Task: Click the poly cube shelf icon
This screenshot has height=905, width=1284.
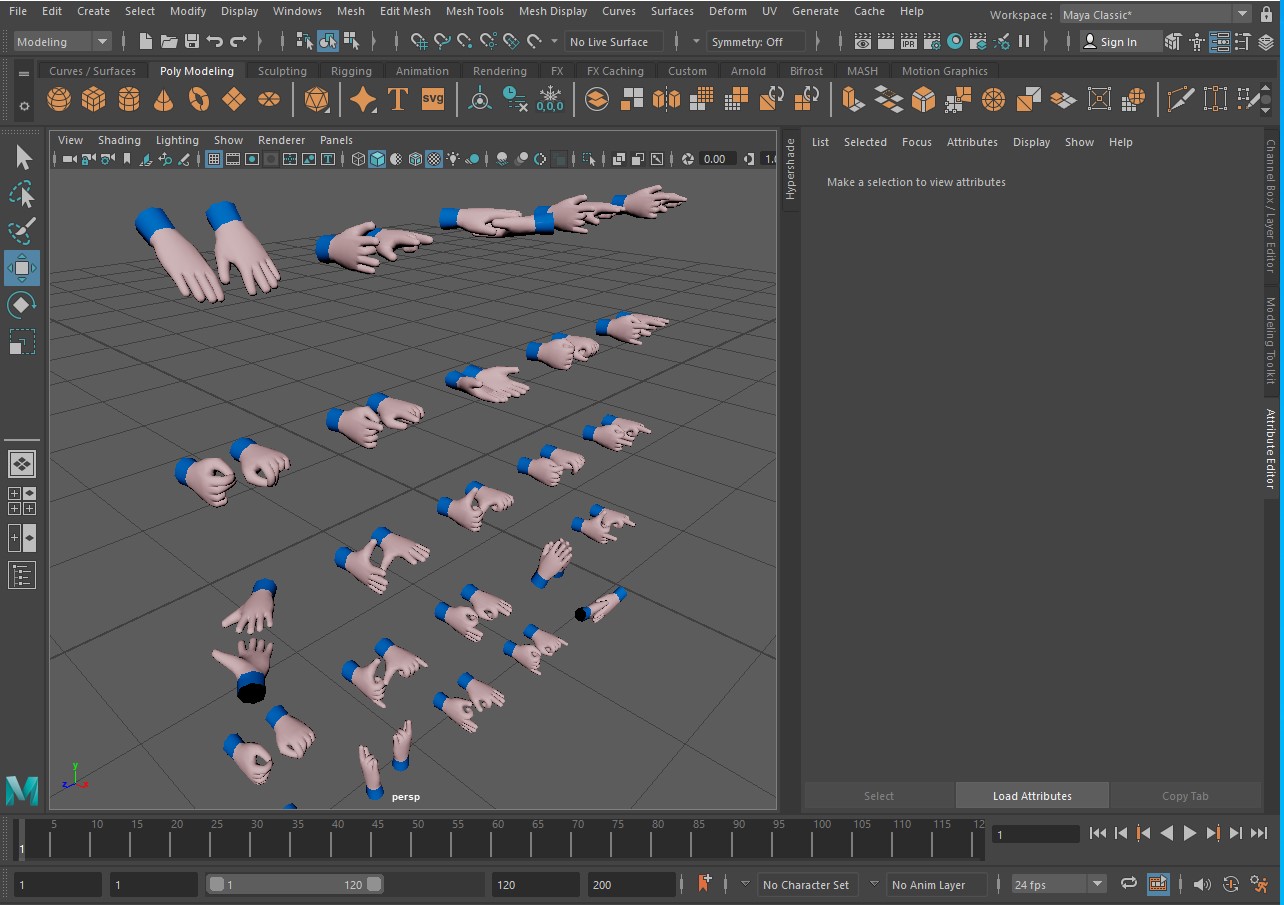Action: pos(94,100)
